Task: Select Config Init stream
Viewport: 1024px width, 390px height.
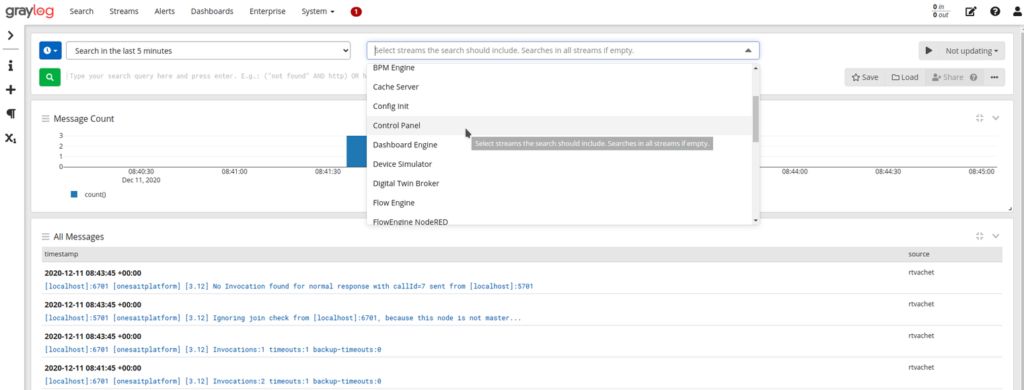Action: point(559,106)
